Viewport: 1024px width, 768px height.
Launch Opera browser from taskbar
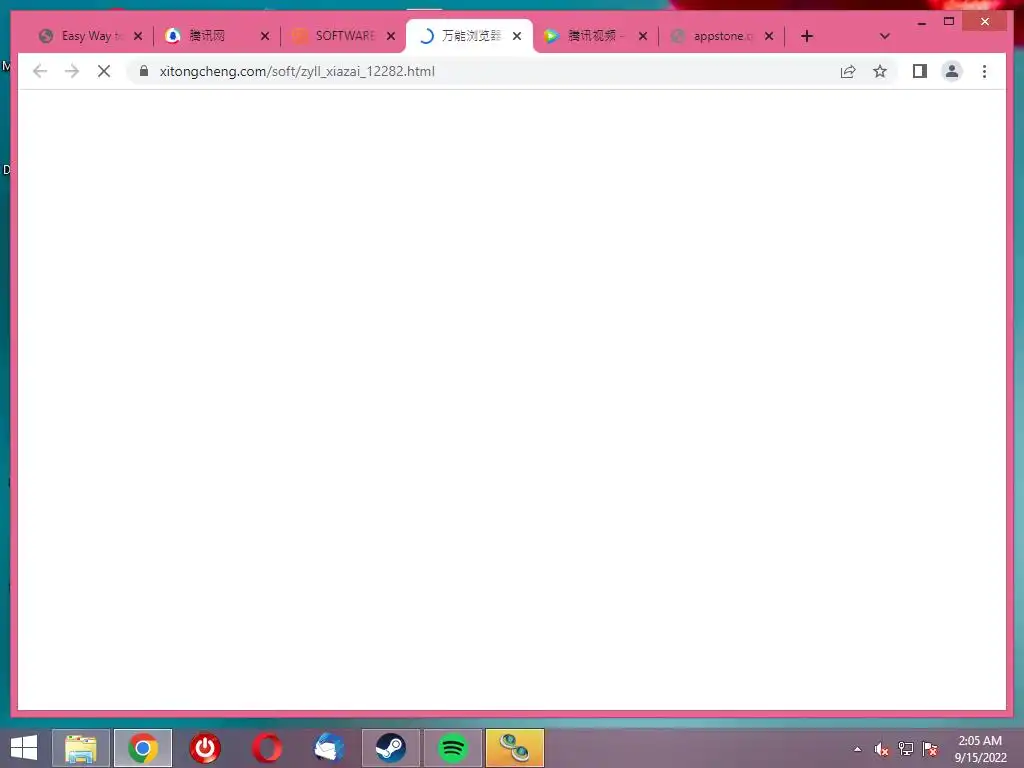point(266,748)
